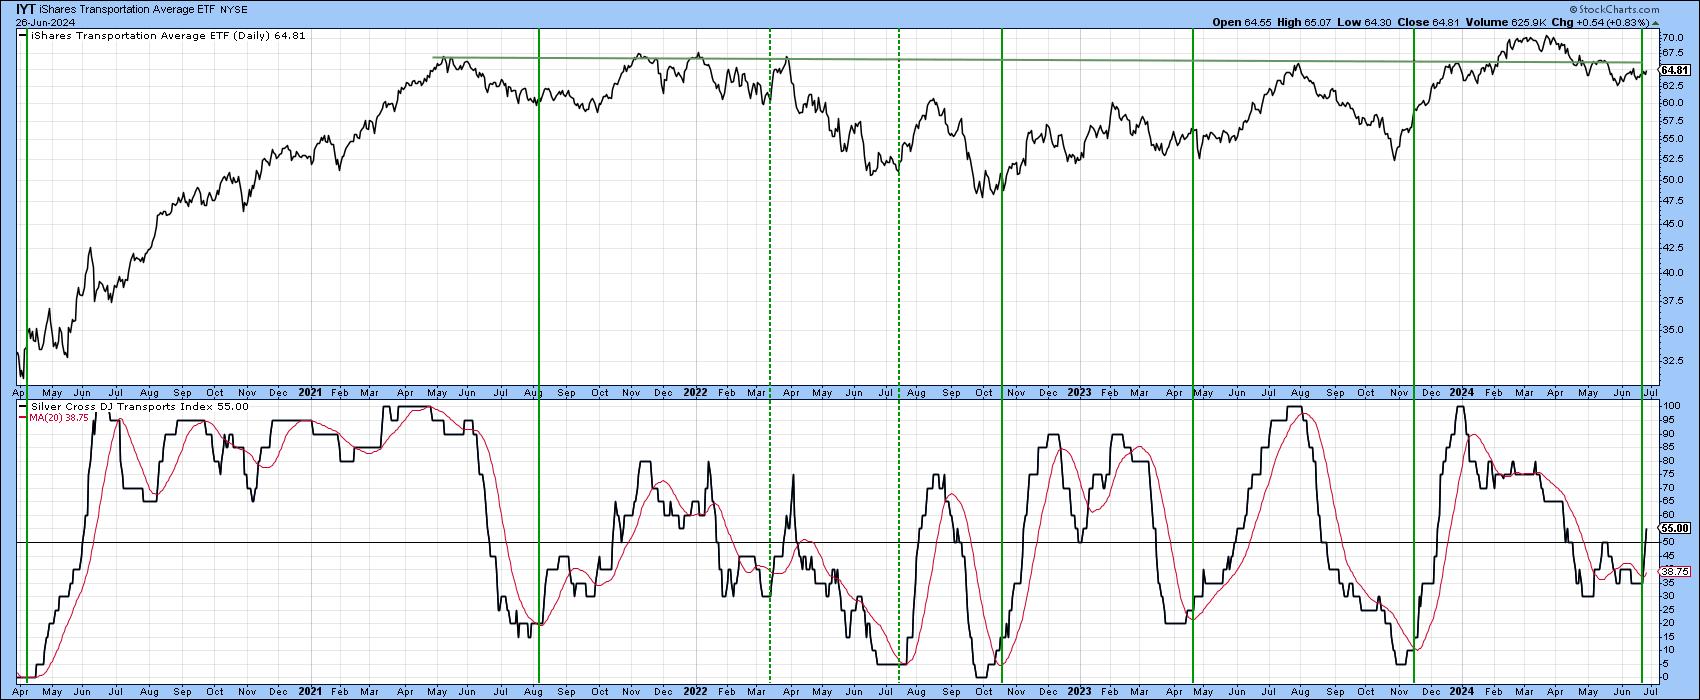This screenshot has height=700, width=1700.
Task: Click the 42.5 label on the price axis
Action: pos(1671,247)
